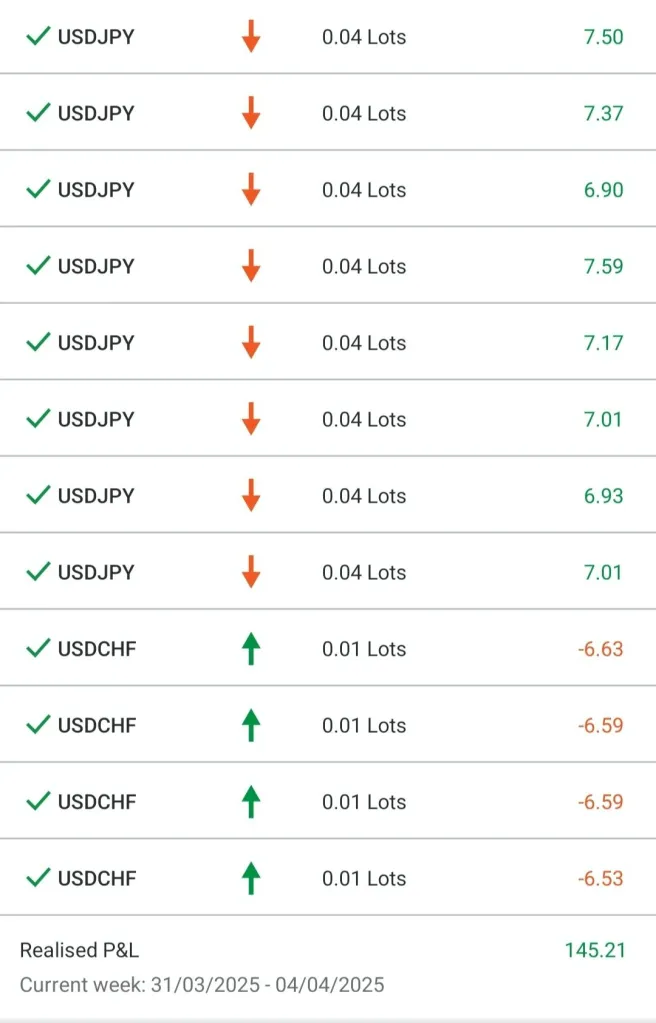Screen dimensions: 656x1023
Task: Expand the USDCHF trade showing -6.53 loss
Action: 97,878
